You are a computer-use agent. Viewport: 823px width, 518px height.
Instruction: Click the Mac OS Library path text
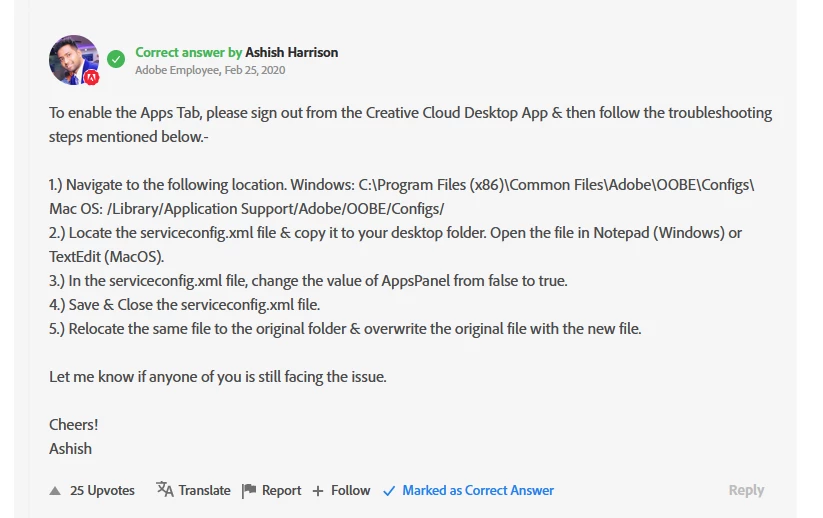click(276, 209)
